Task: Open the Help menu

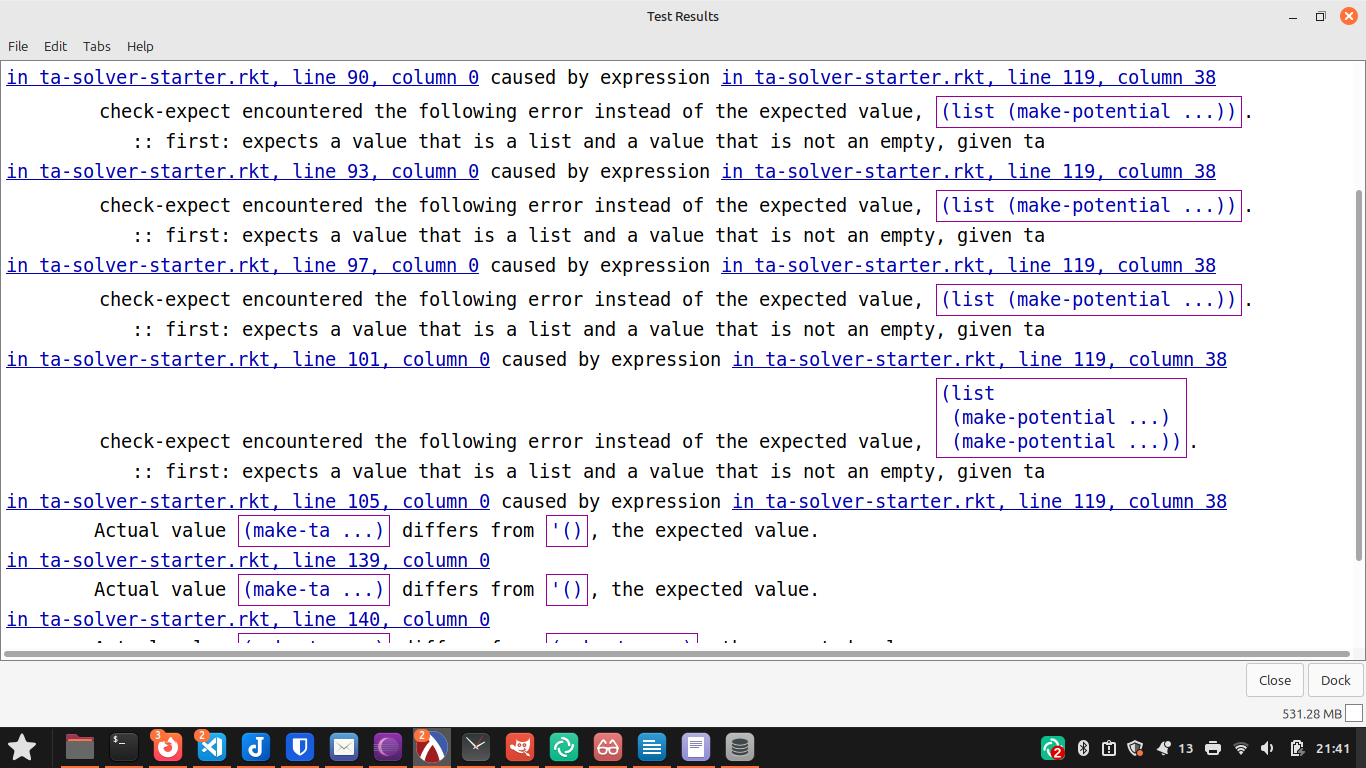Action: 140,46
